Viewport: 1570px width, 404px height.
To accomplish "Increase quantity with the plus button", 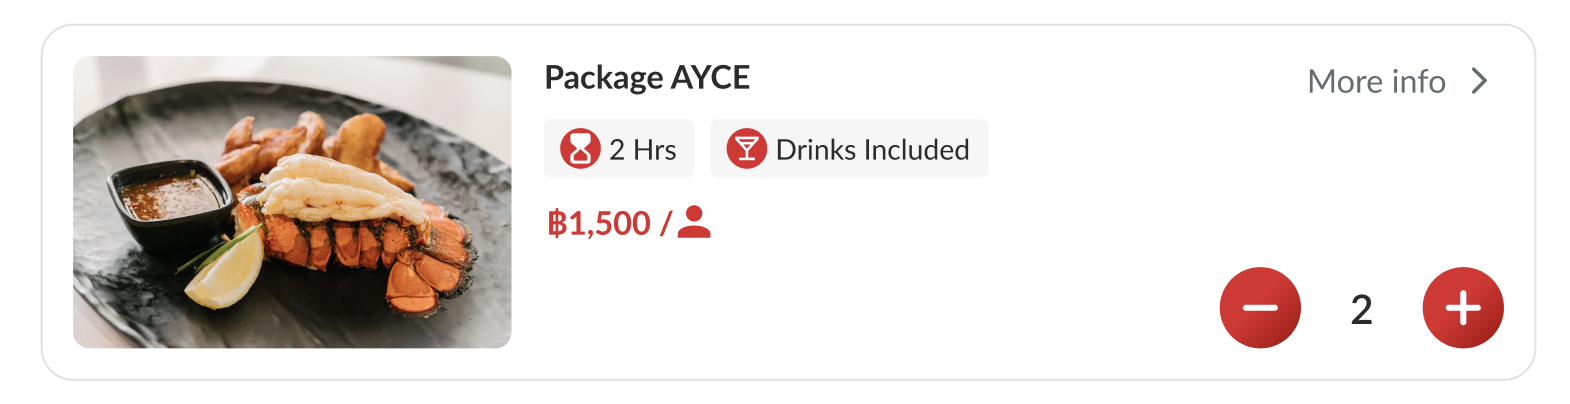I will [x=1463, y=308].
